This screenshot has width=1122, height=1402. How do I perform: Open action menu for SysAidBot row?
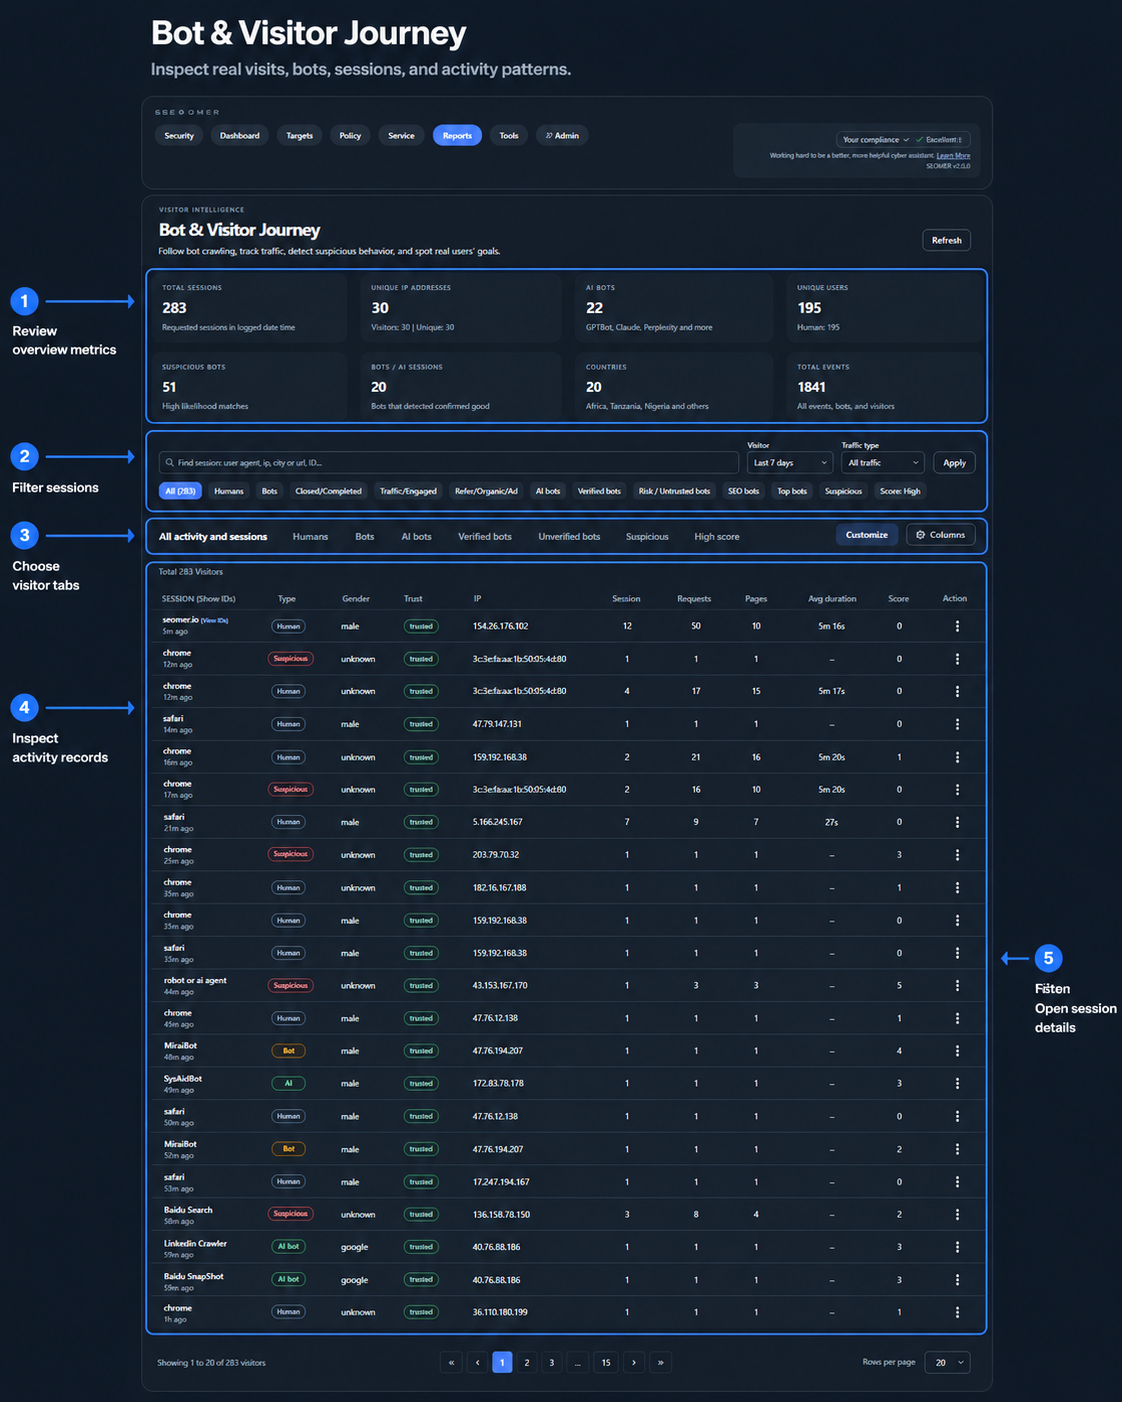[x=957, y=1084]
